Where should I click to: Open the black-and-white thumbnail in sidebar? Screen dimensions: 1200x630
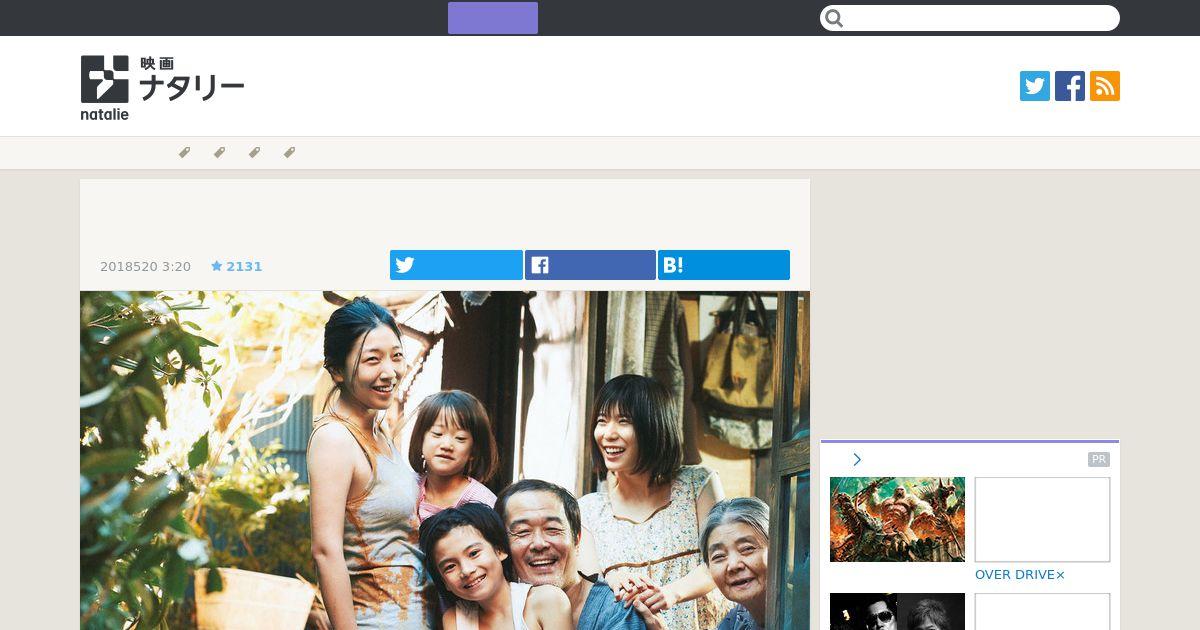[897, 611]
